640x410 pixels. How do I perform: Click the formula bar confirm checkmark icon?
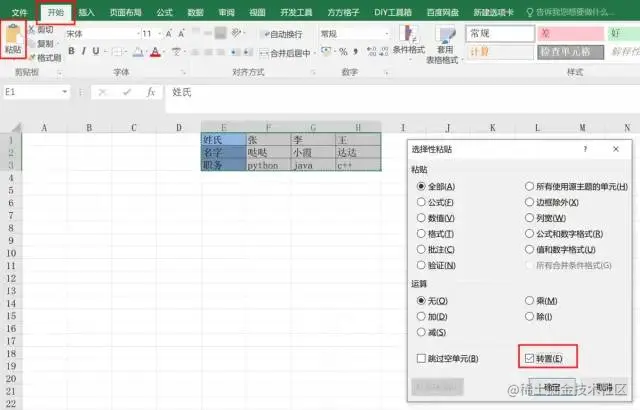click(x=127, y=93)
